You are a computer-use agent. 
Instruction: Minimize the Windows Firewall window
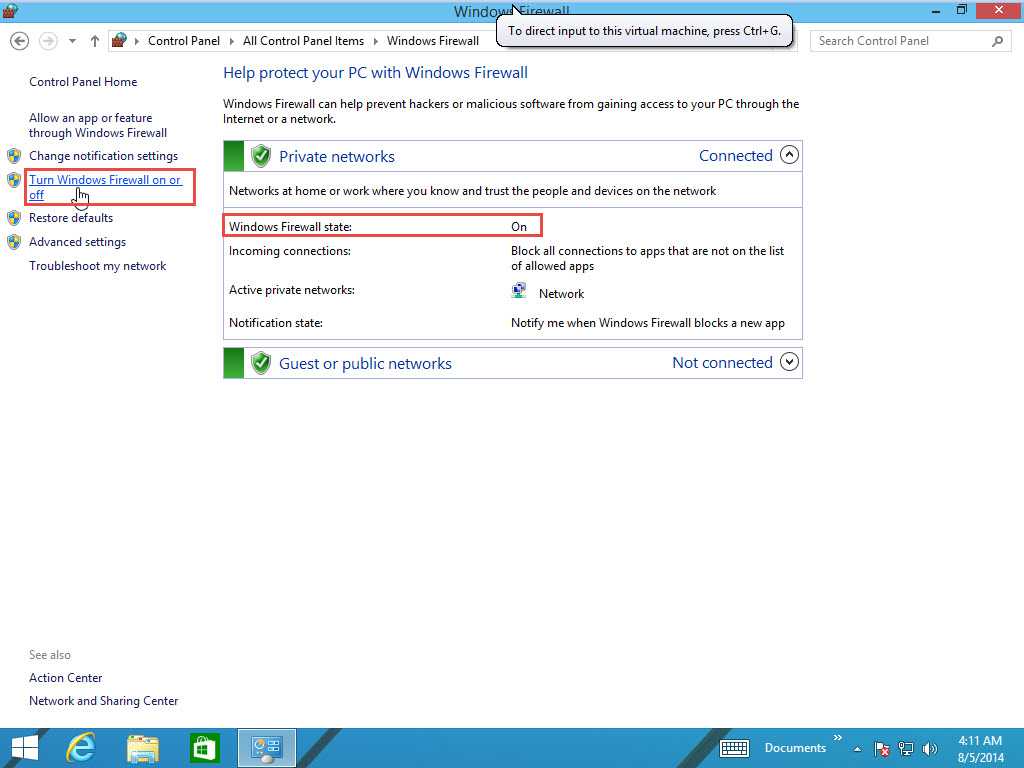coord(936,11)
